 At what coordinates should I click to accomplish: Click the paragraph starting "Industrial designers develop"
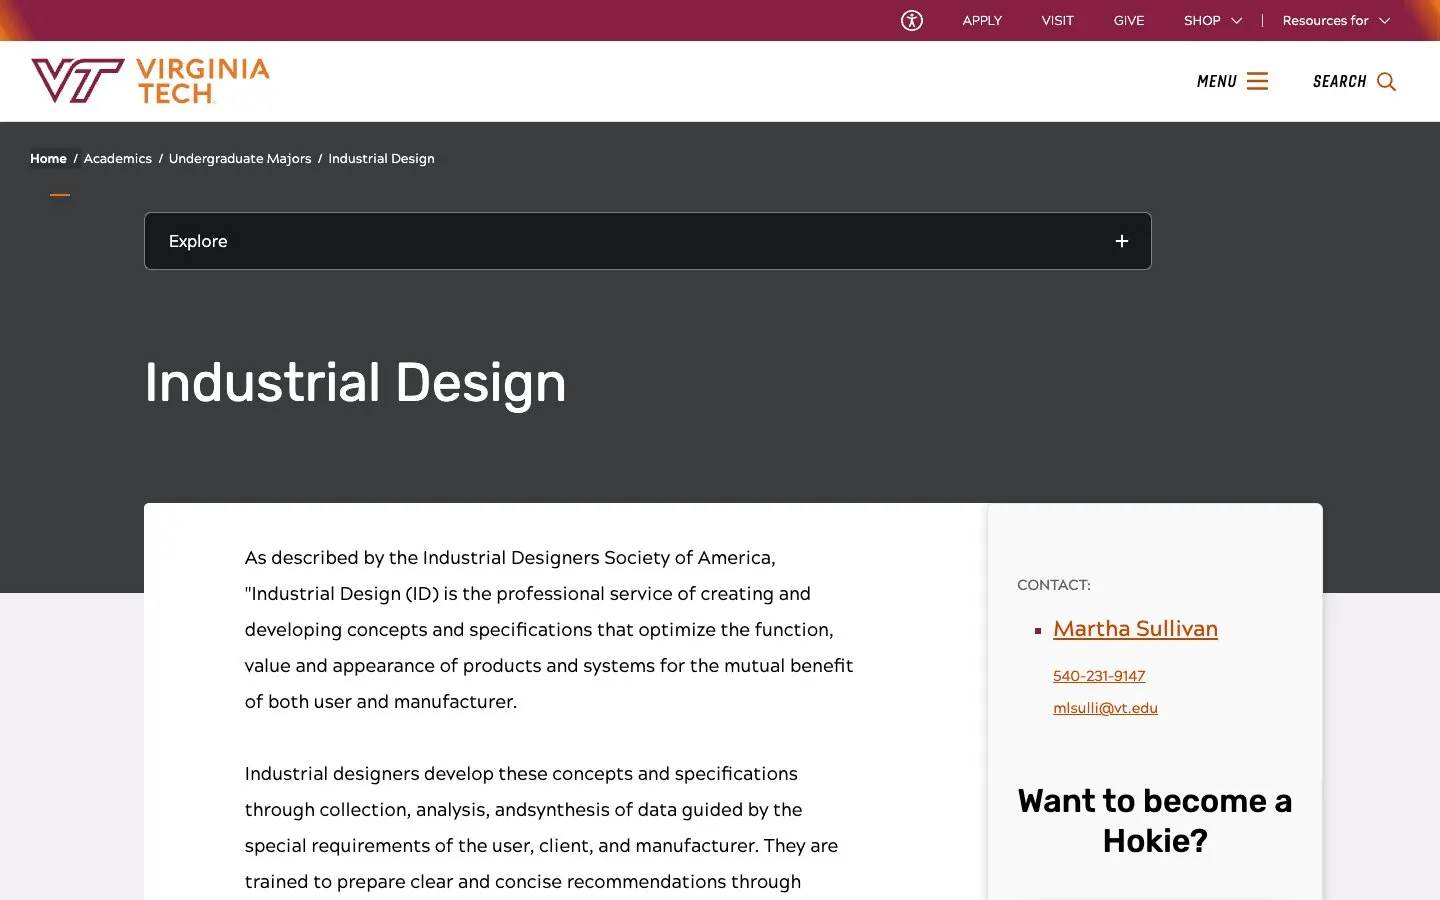[542, 828]
